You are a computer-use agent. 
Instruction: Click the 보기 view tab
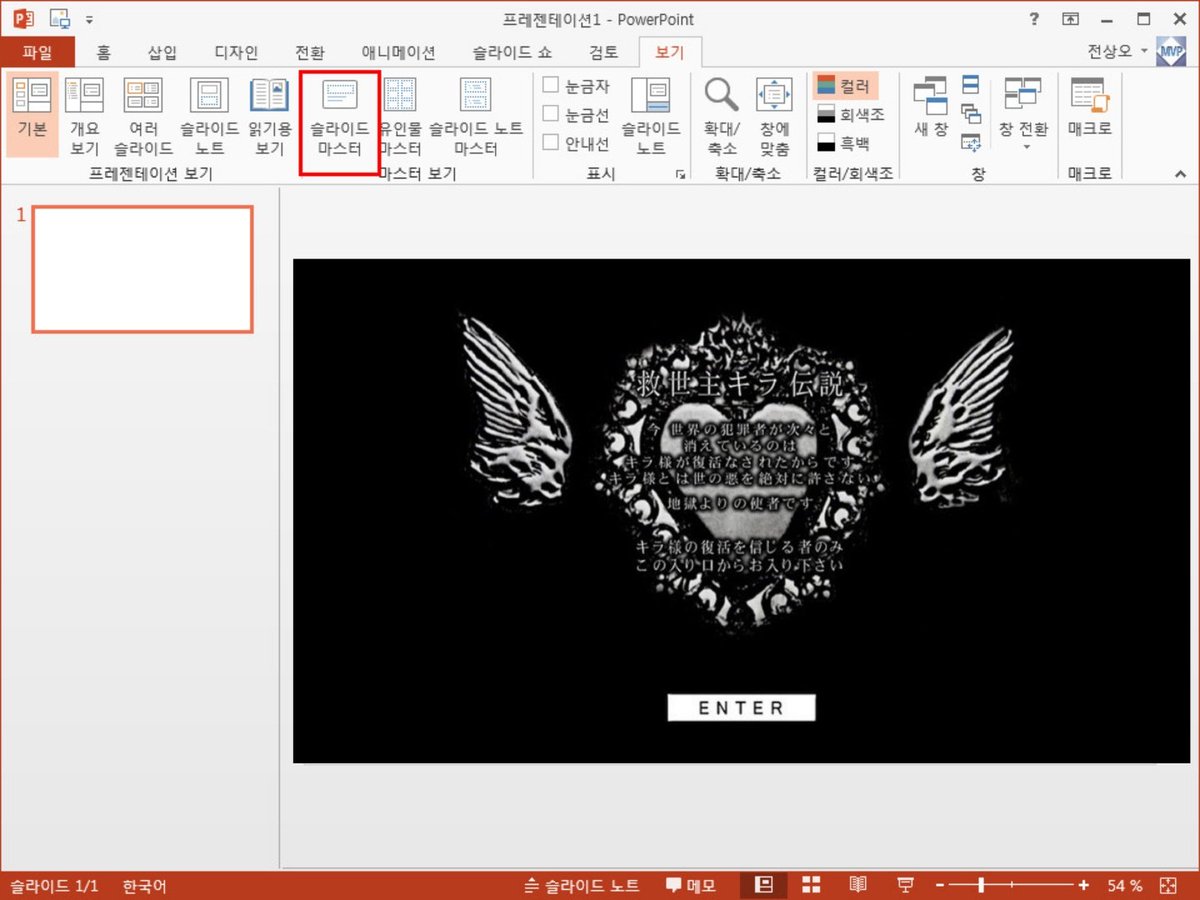669,52
